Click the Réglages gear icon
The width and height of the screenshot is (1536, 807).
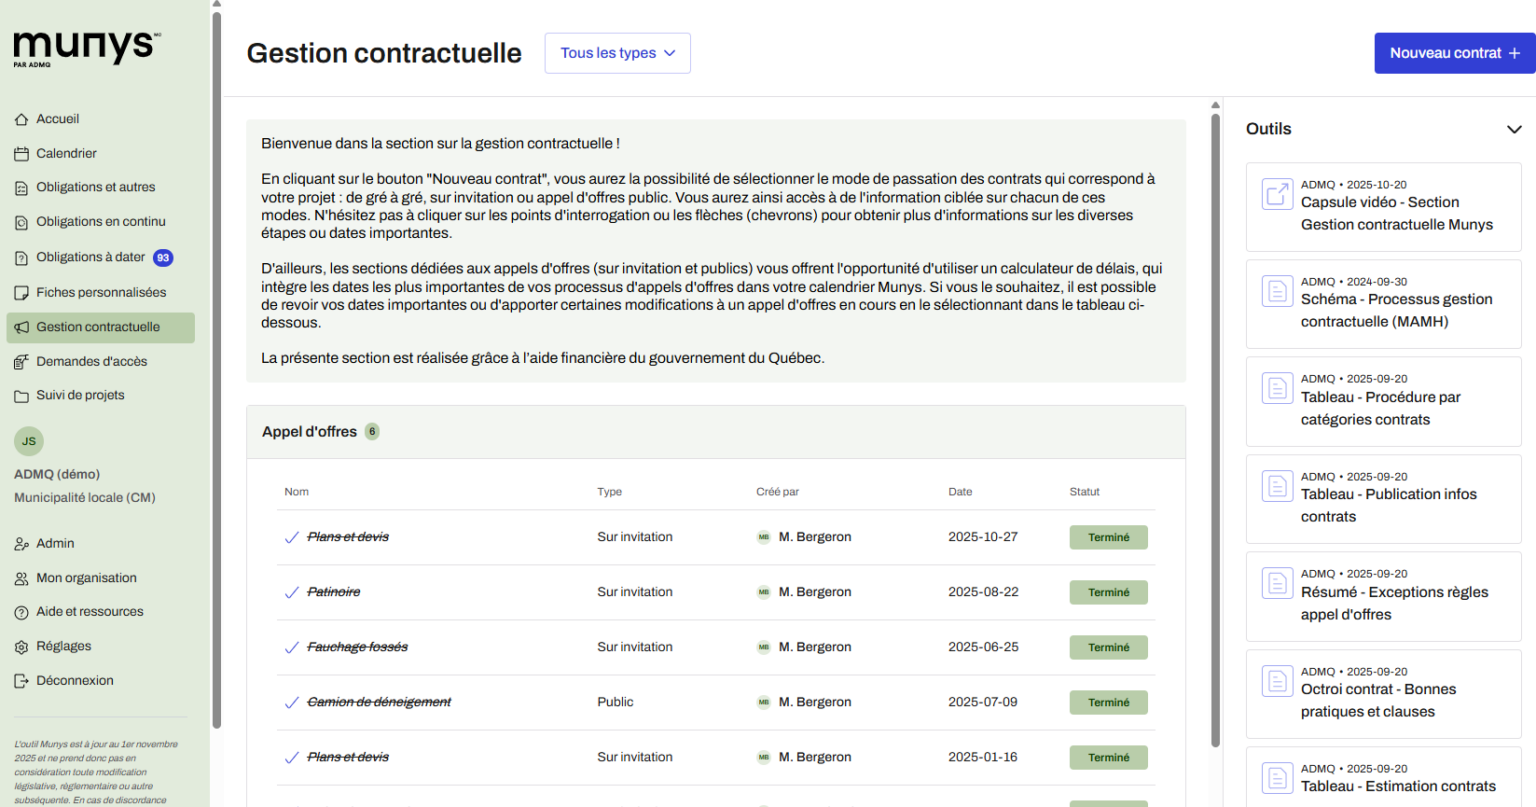[21, 647]
